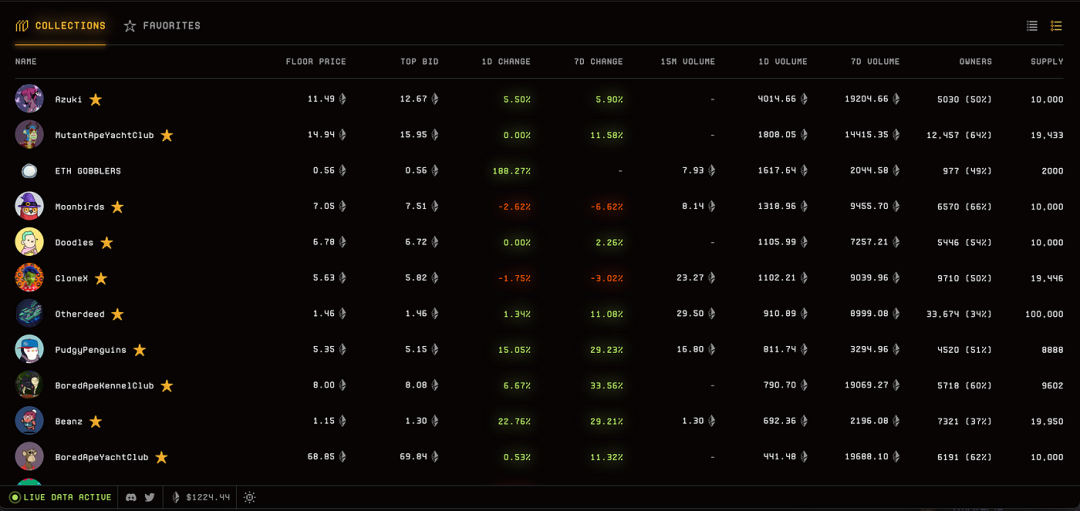Viewport: 1080px width, 511px height.
Task: Sort by 7D Volume column header
Action: click(875, 62)
